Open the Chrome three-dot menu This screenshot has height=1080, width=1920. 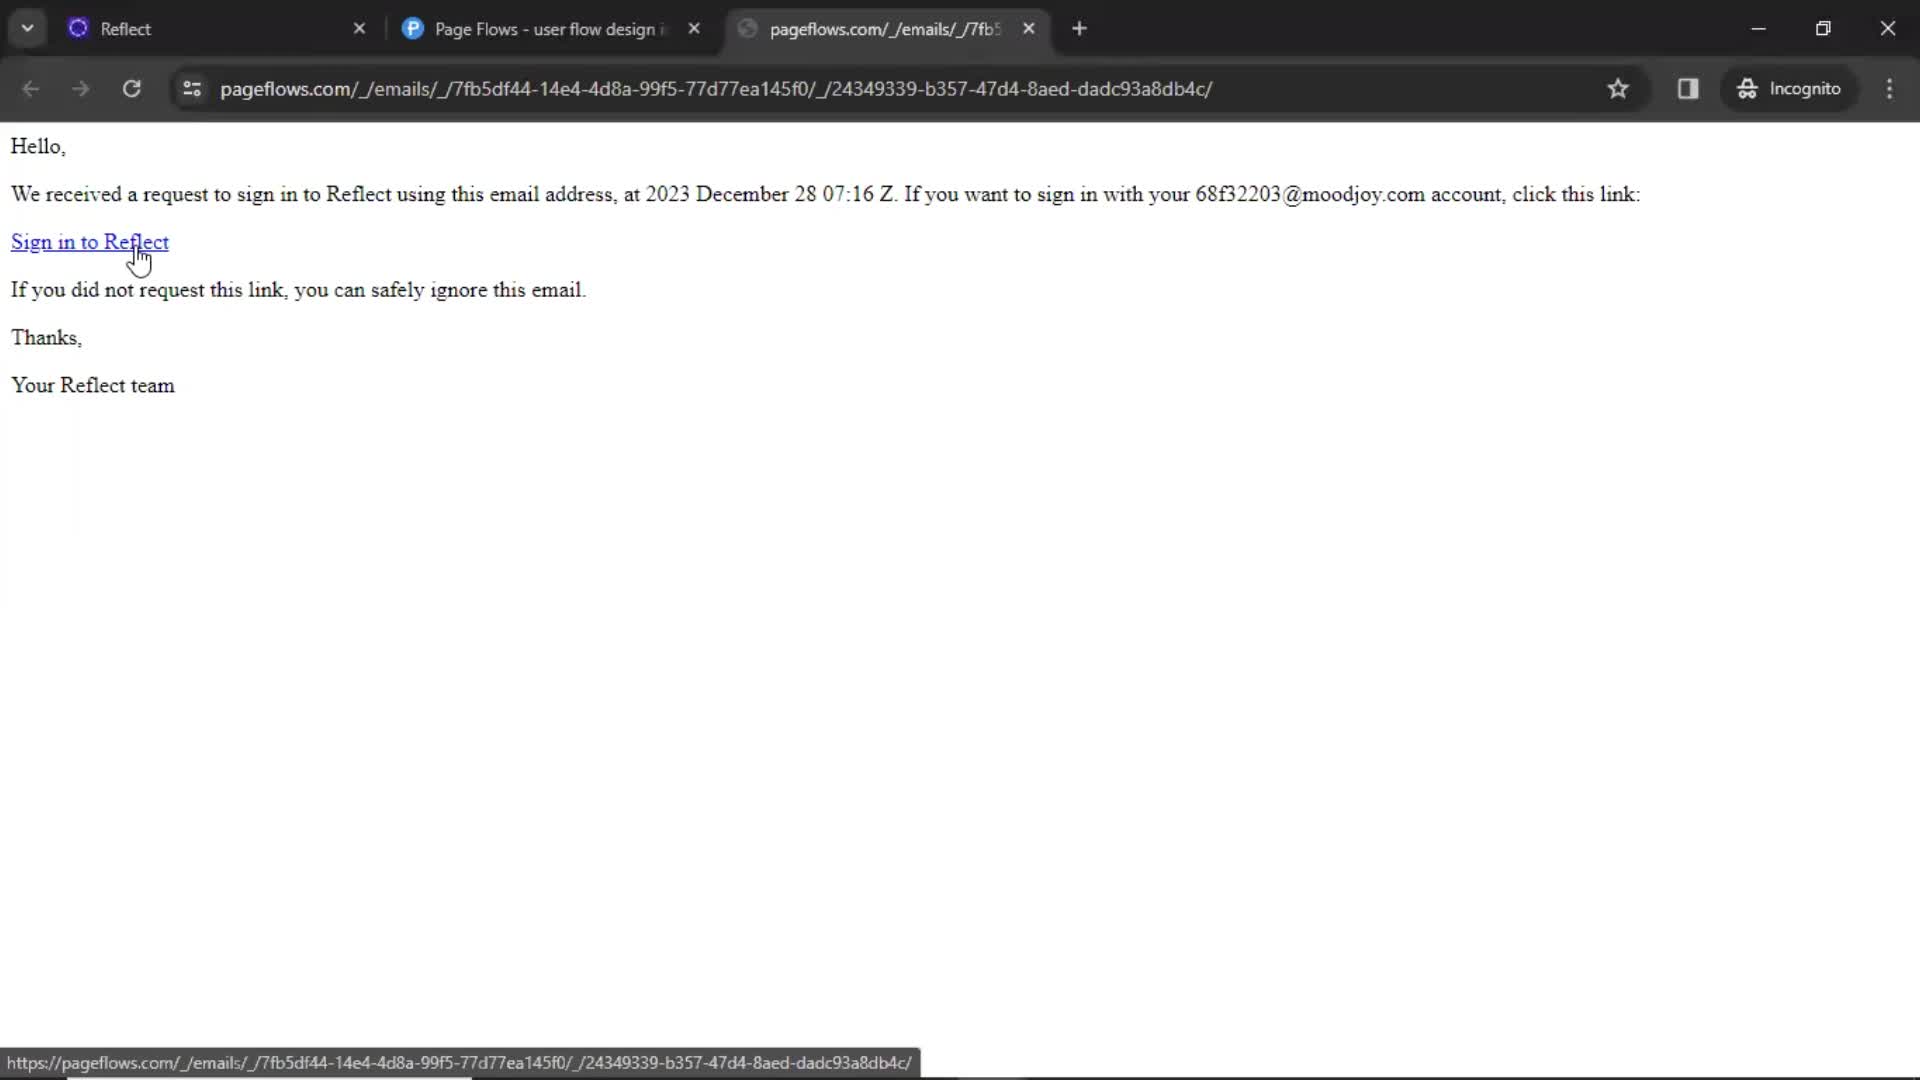(x=1889, y=89)
